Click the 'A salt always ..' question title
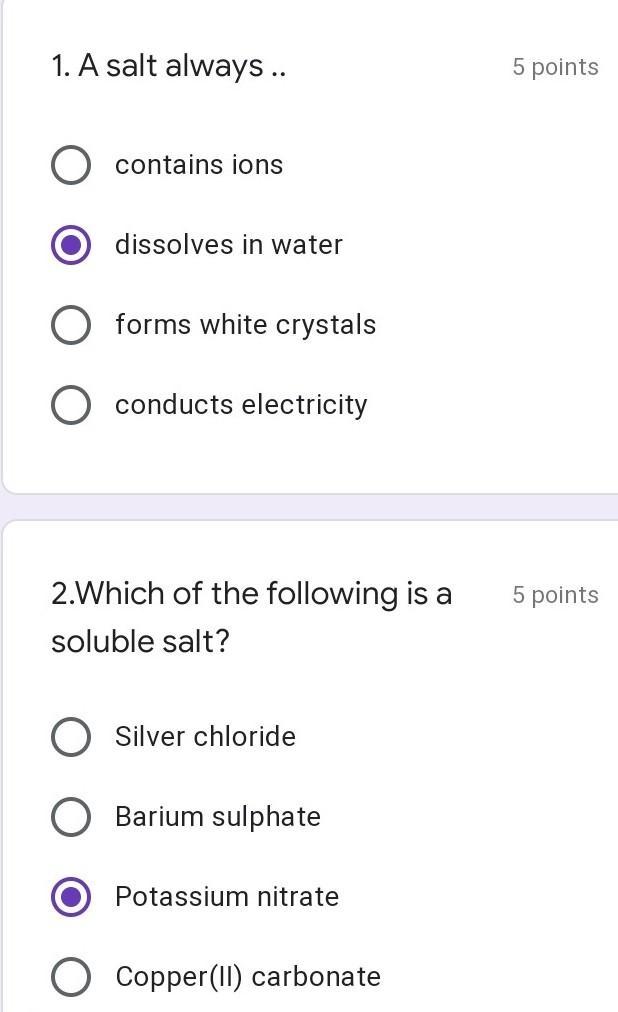 point(169,66)
